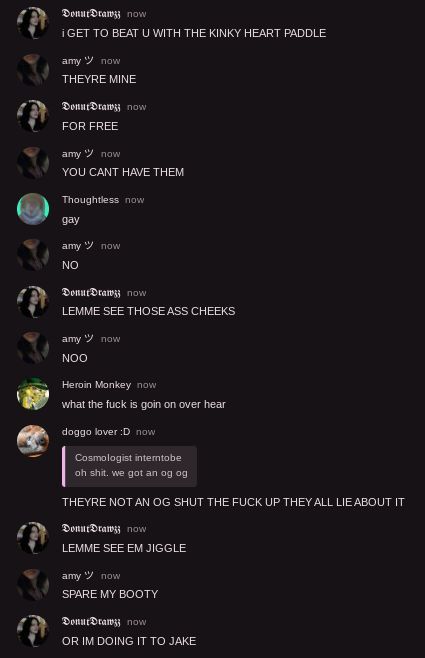Click amy's avatar next to THEYRE MINE
Image resolution: width=425 pixels, height=658 pixels.
point(33,70)
